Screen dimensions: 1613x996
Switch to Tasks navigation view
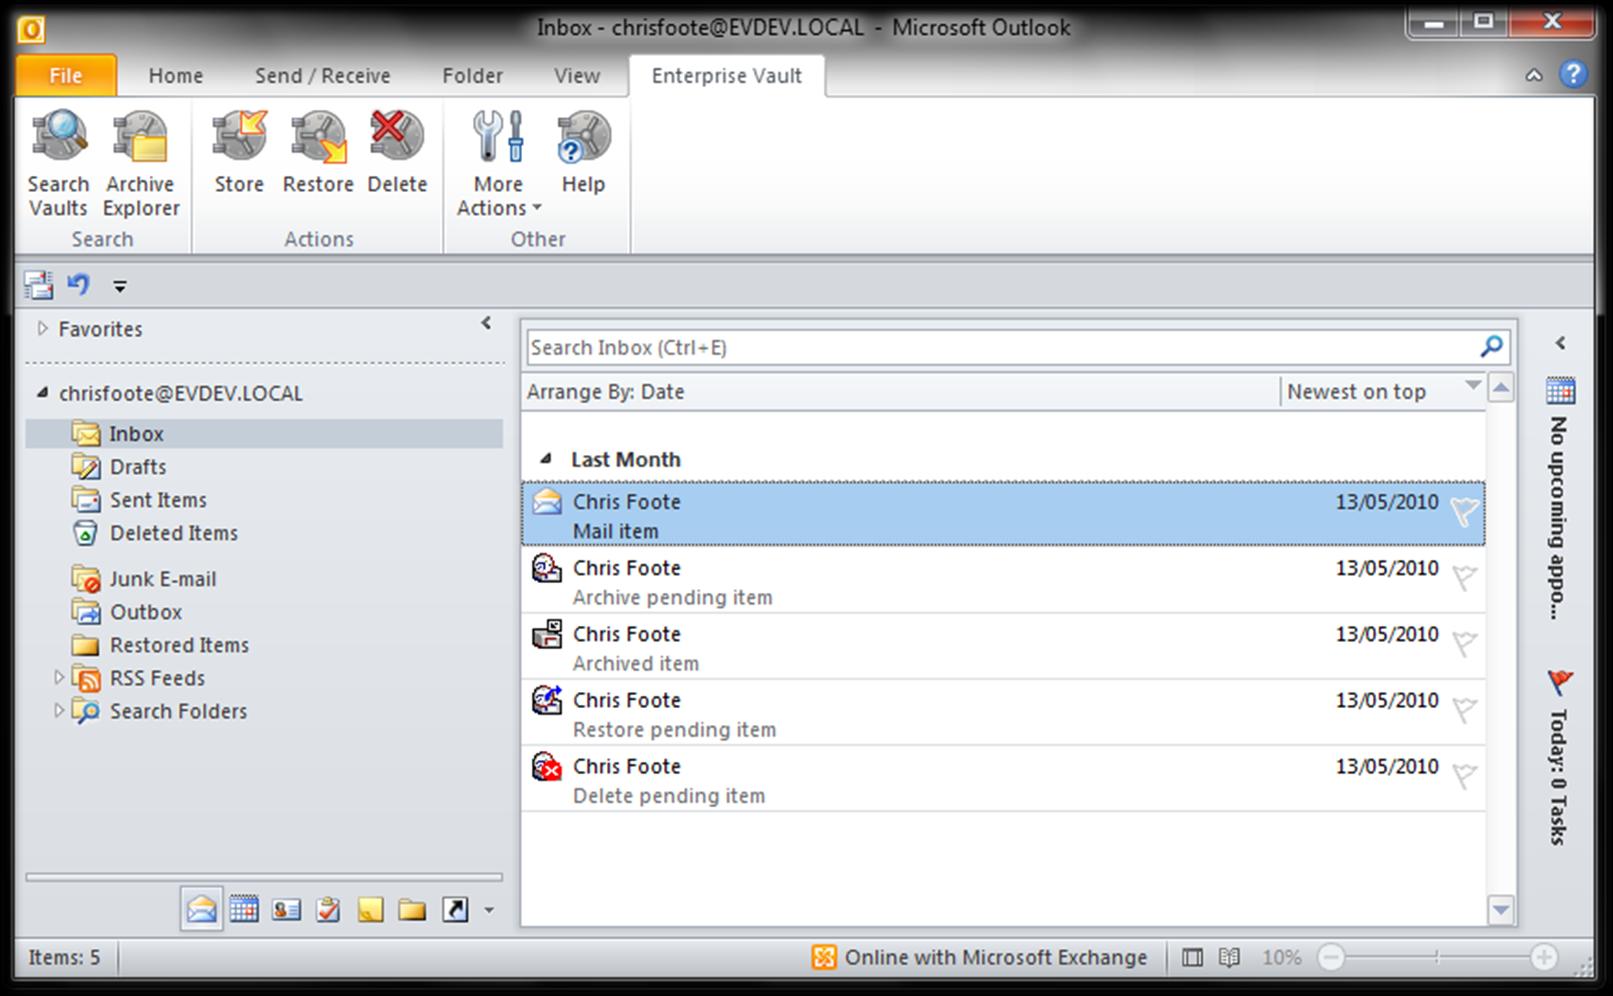click(328, 910)
